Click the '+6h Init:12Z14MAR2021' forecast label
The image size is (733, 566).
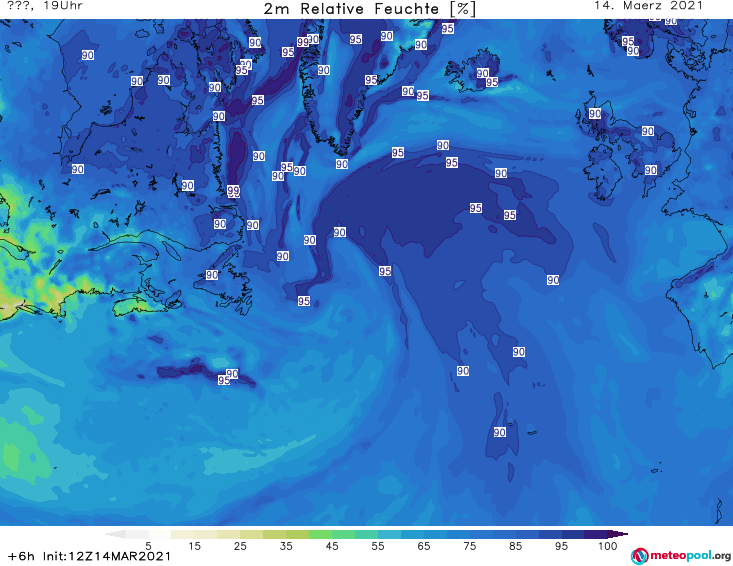[x=89, y=556]
